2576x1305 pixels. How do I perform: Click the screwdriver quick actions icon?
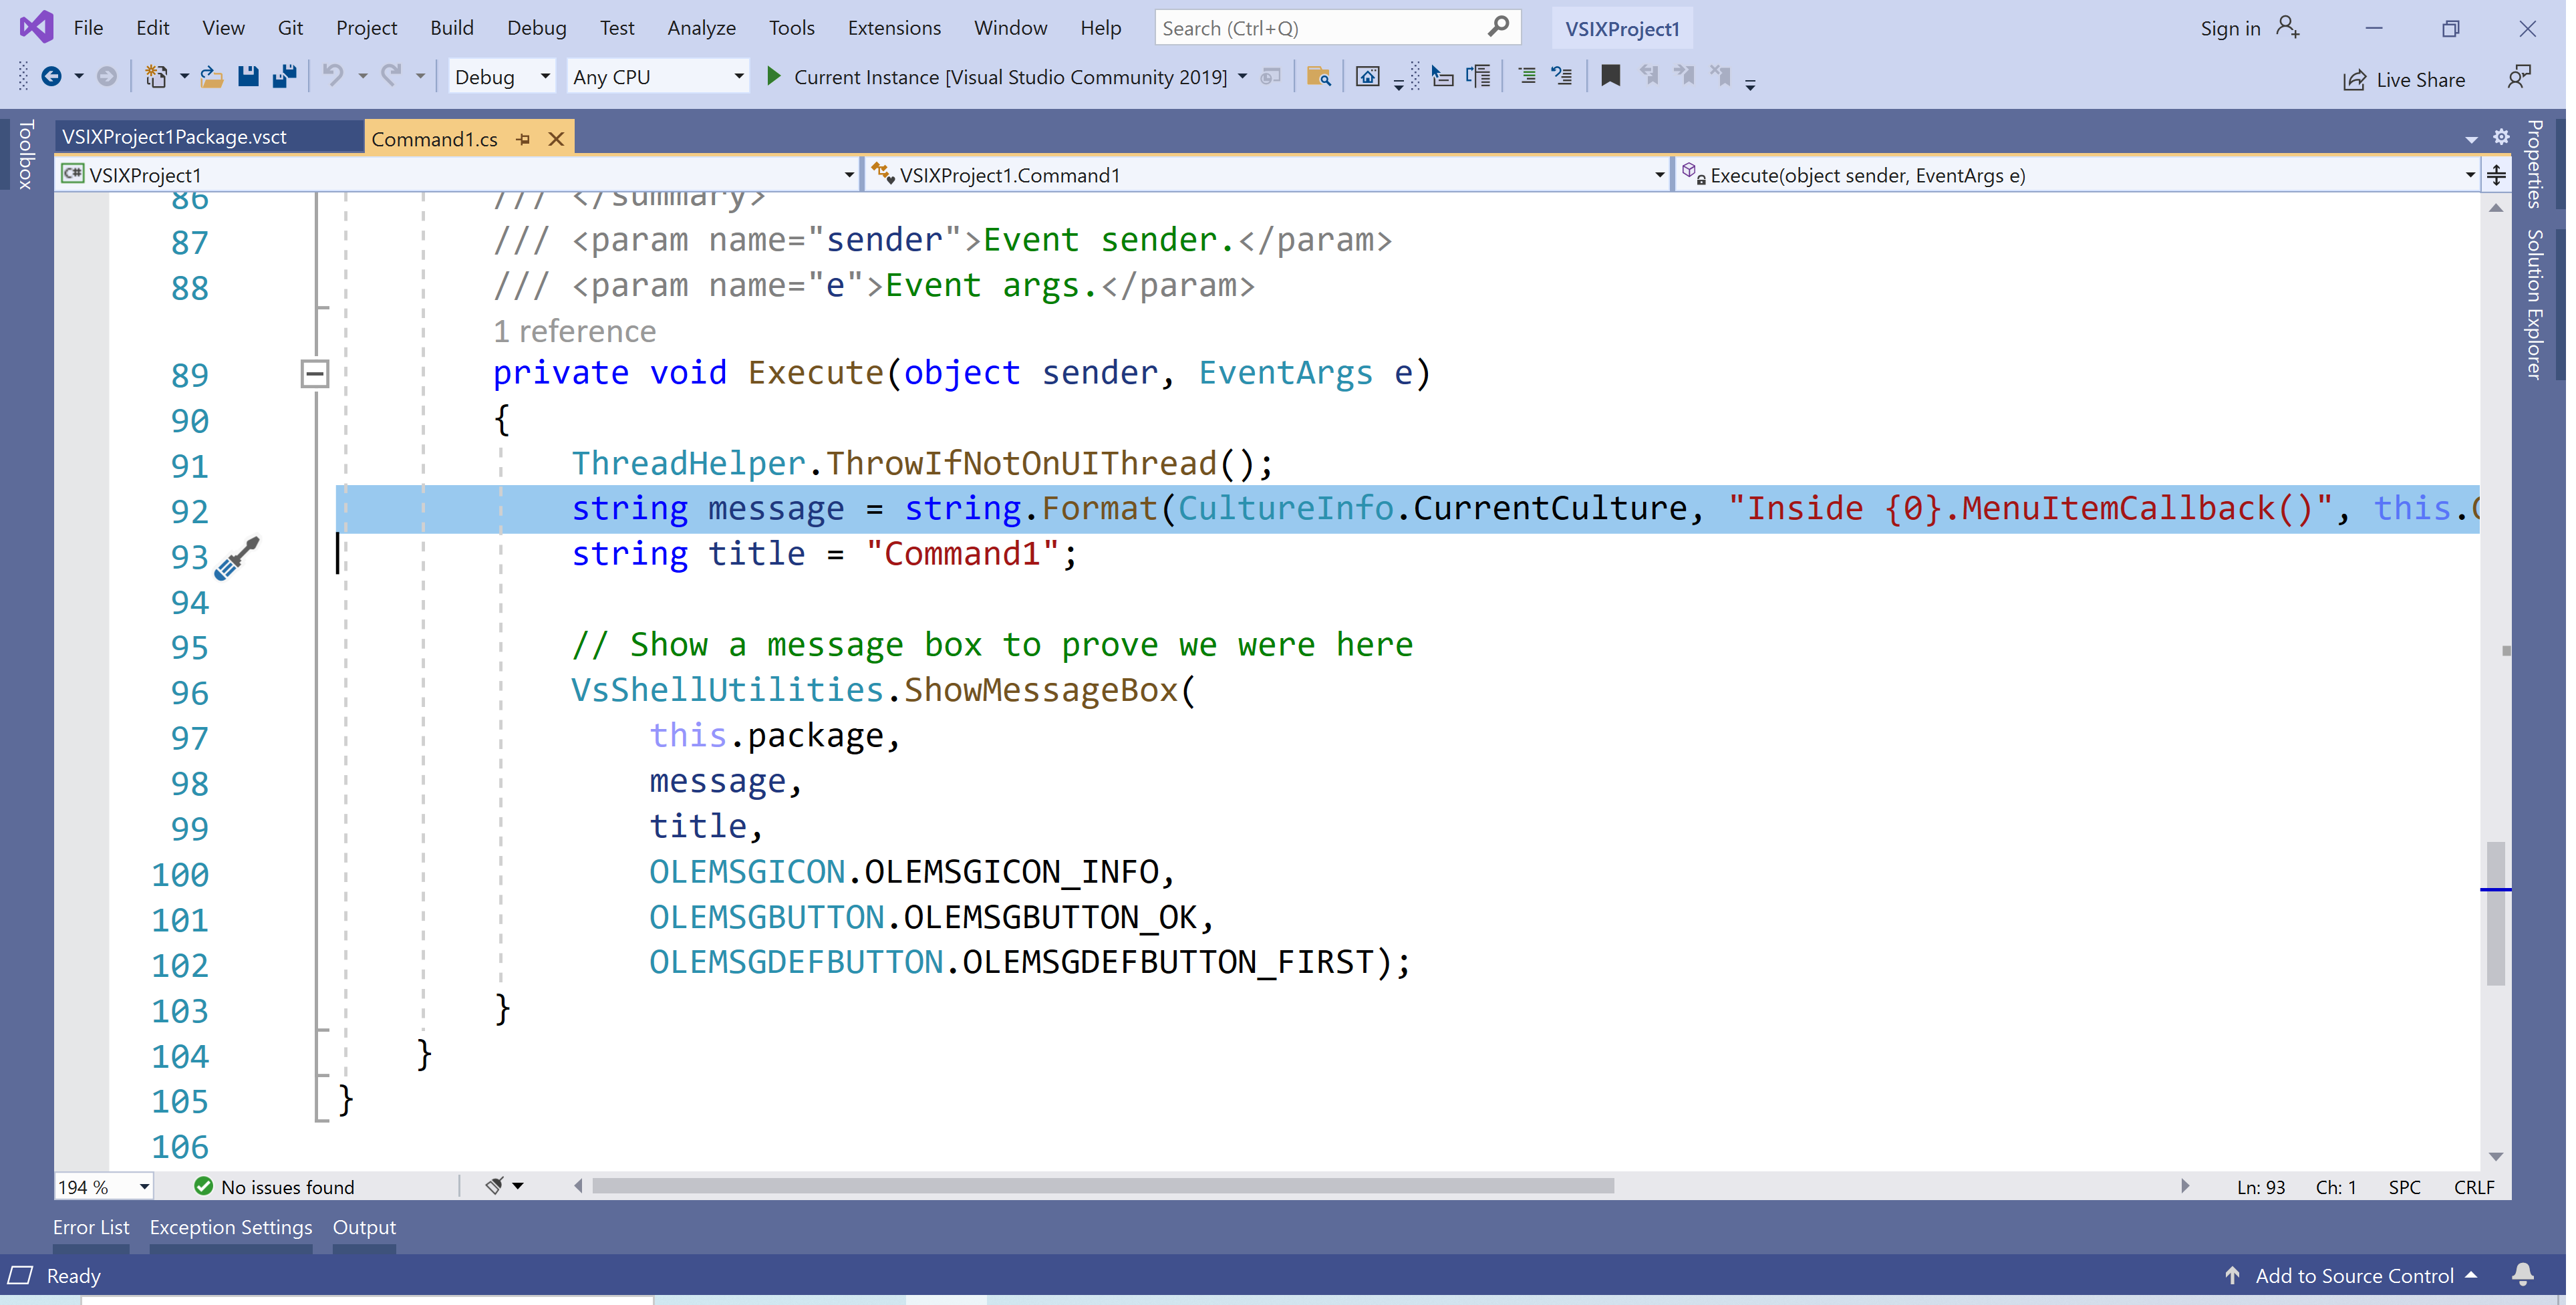(x=237, y=558)
